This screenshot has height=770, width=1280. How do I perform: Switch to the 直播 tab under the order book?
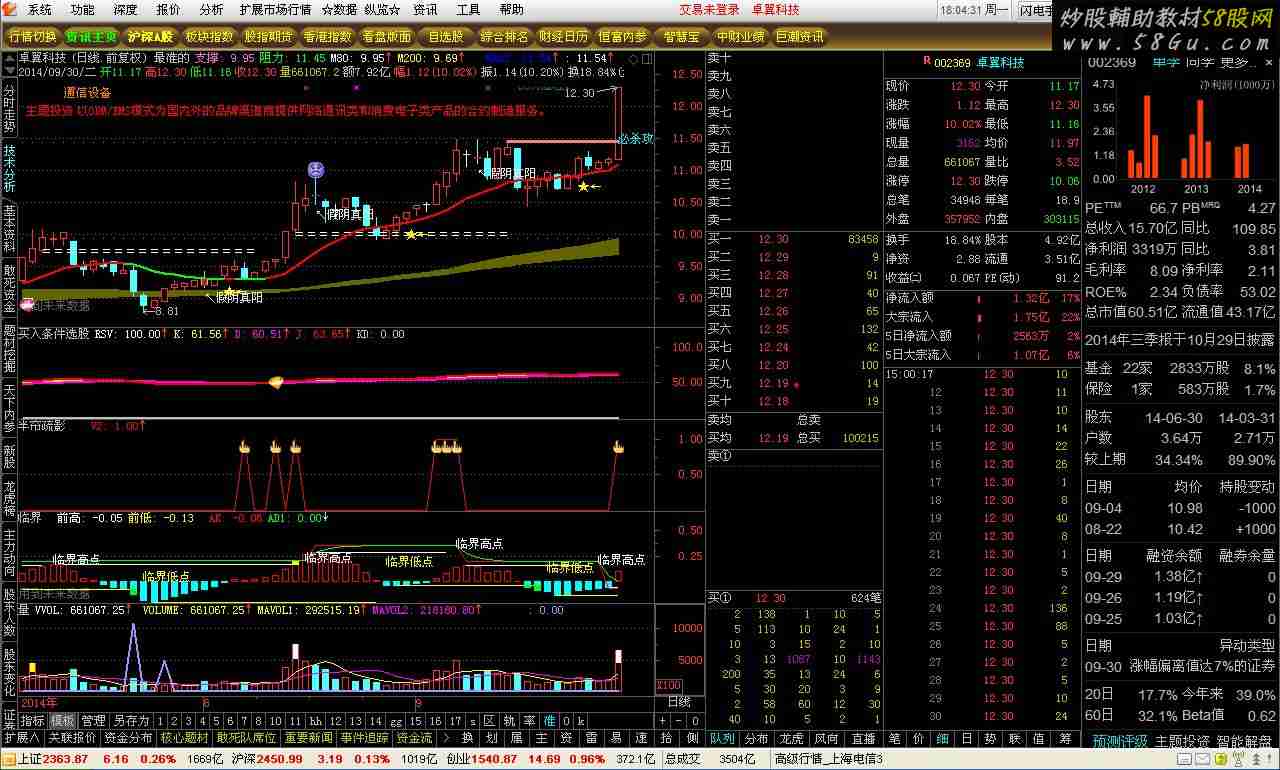[862, 738]
